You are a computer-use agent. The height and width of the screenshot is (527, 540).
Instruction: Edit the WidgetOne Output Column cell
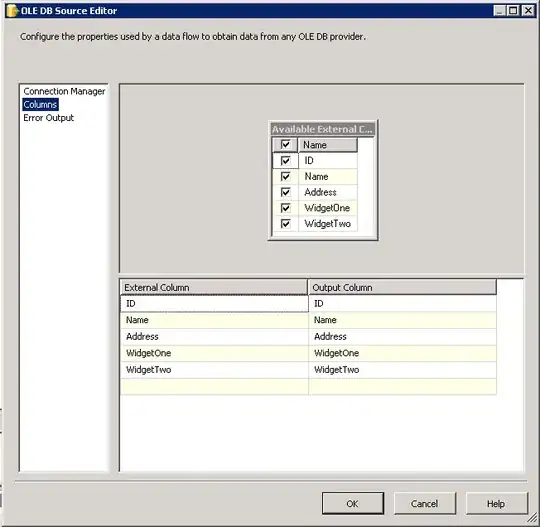[x=402, y=353]
